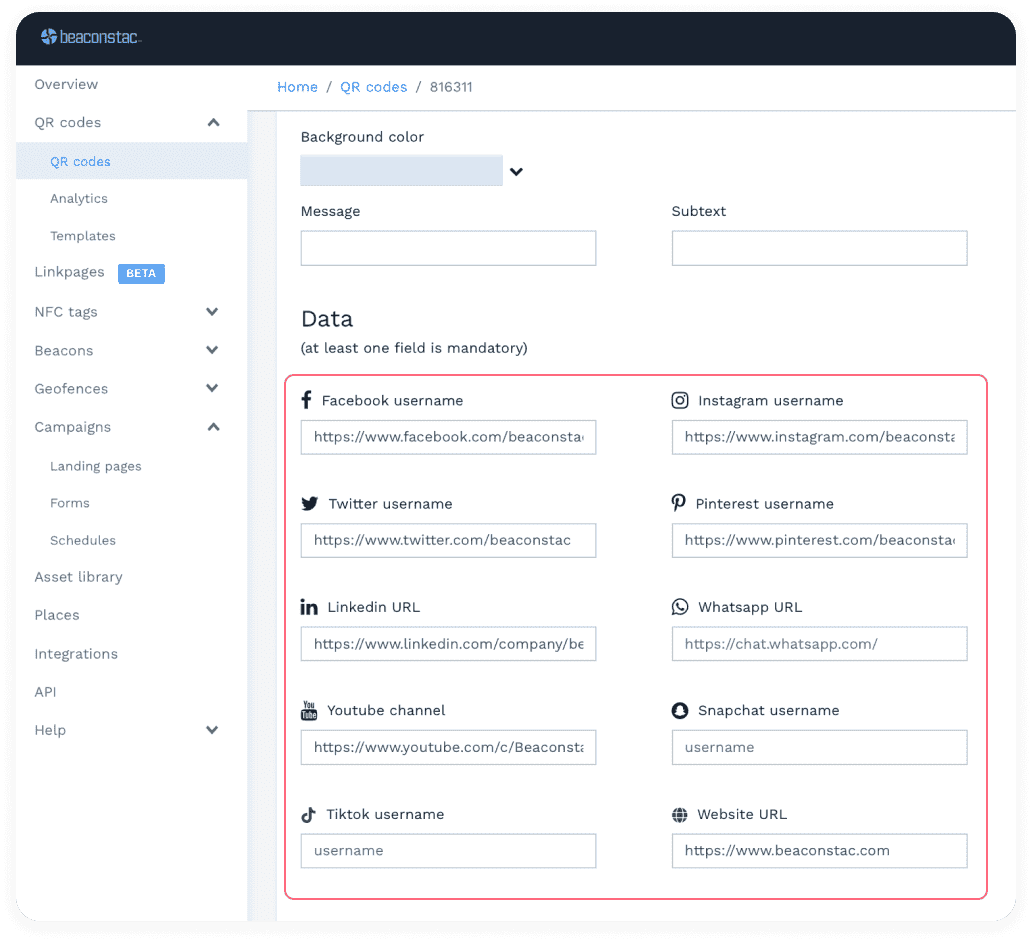Screen dimensions: 1032x942
Task: Expand the Help section
Action: [212, 729]
